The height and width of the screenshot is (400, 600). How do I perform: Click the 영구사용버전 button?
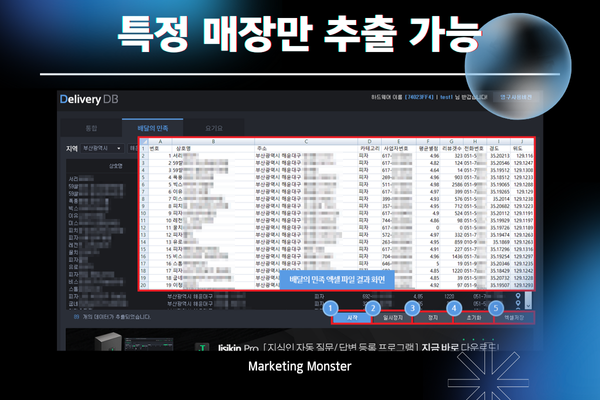[x=515, y=97]
